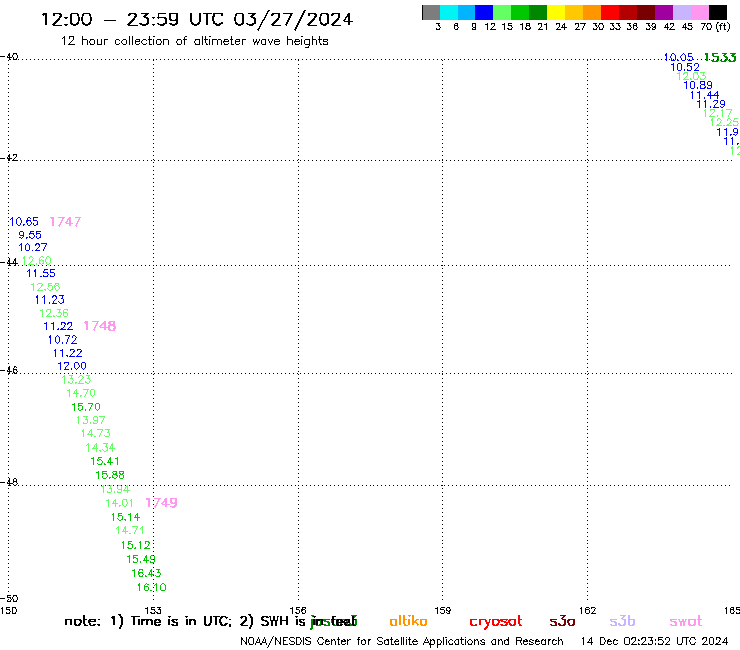Click the red swatch in the color legend
The height and width of the screenshot is (650, 740).
(x=610, y=12)
